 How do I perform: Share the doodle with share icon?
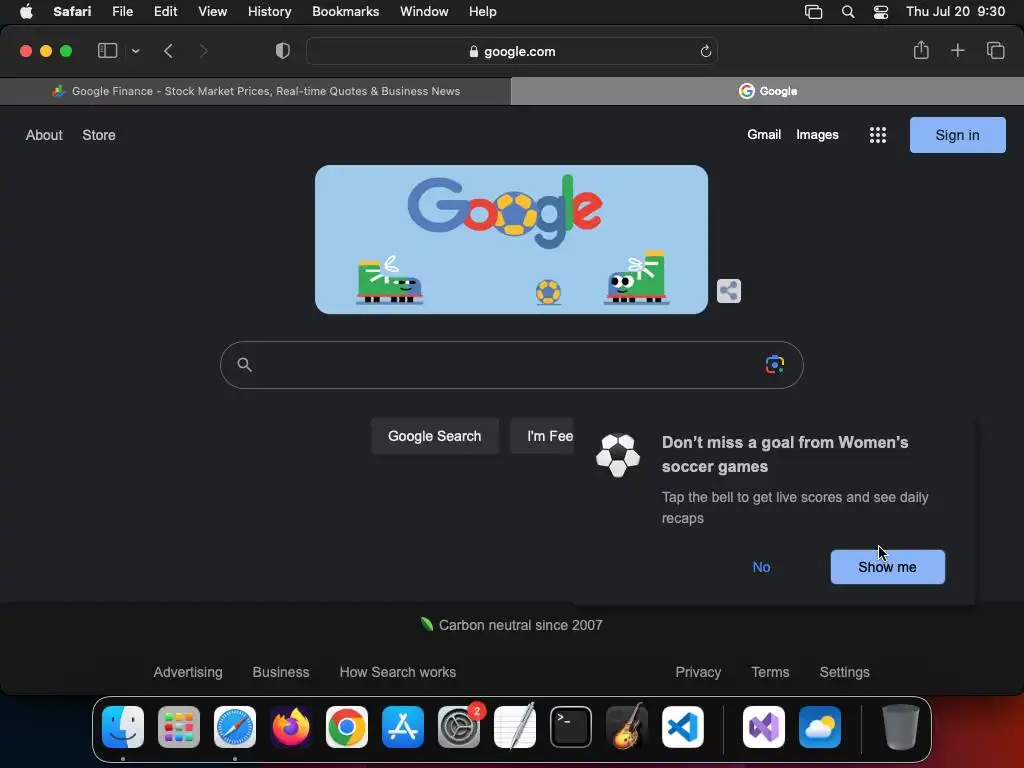(729, 291)
